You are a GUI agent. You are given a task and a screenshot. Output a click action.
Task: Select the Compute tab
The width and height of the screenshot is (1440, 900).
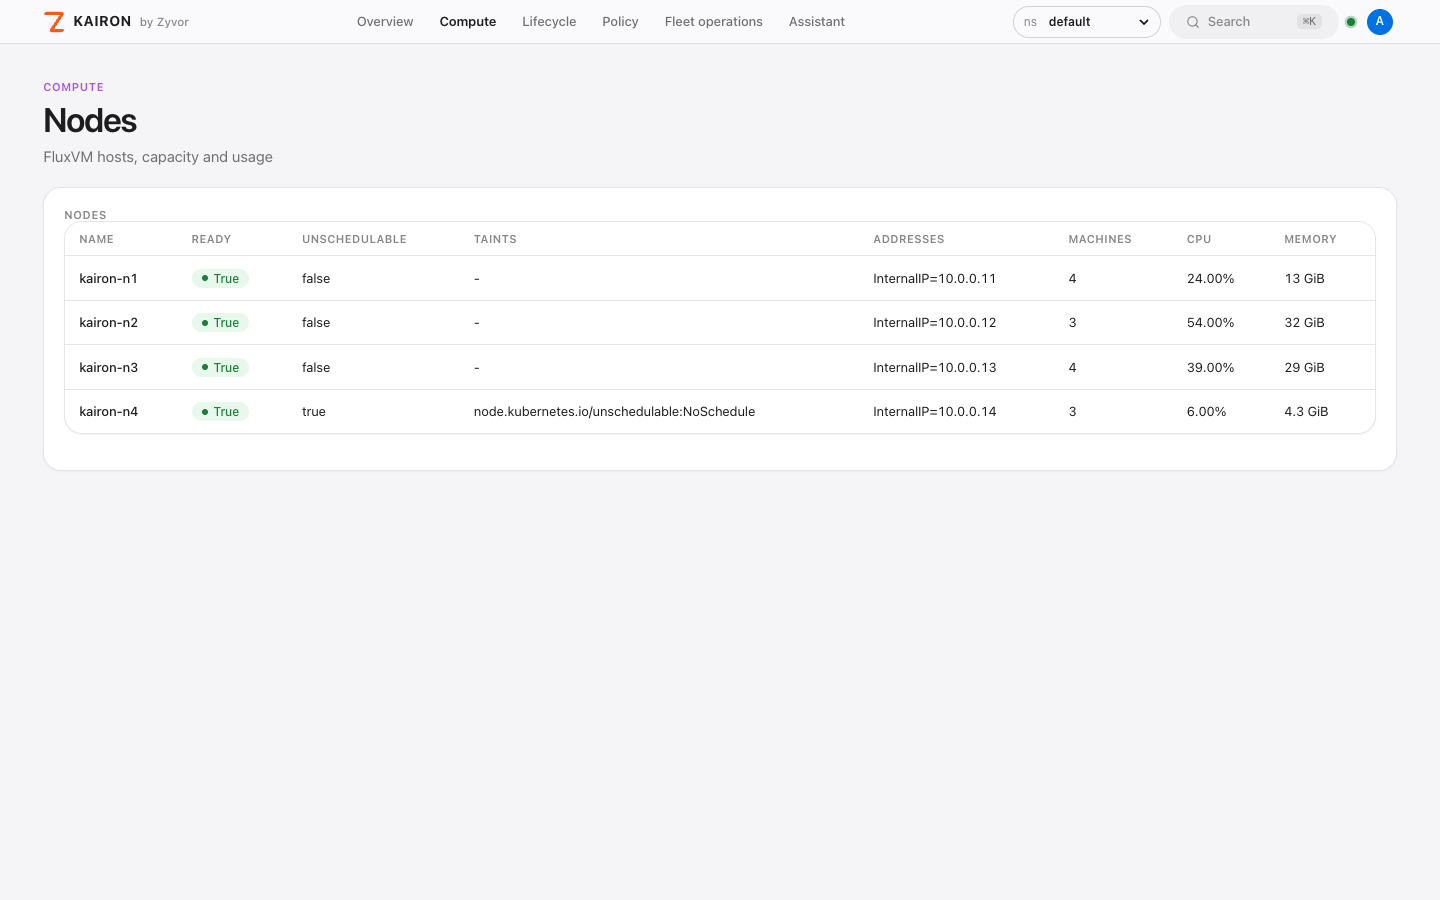468,22
